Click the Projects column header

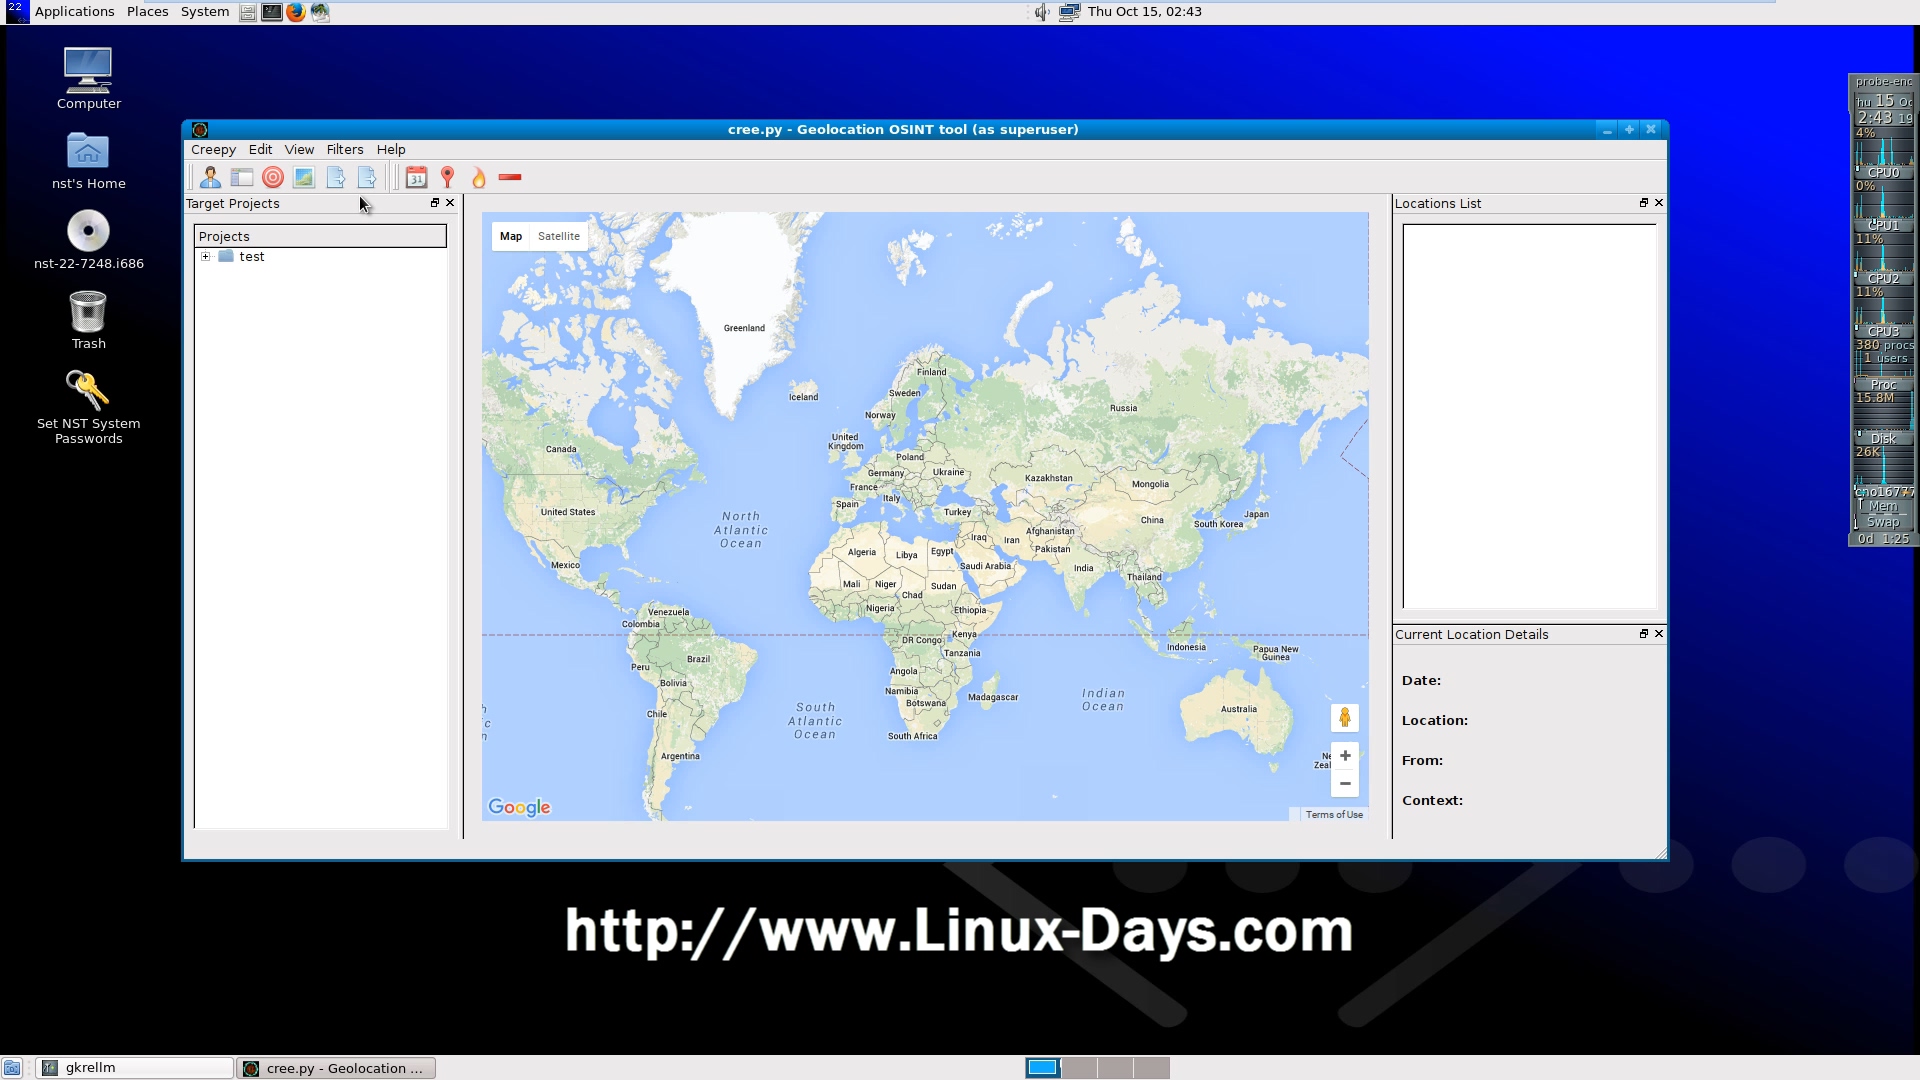pyautogui.click(x=320, y=236)
